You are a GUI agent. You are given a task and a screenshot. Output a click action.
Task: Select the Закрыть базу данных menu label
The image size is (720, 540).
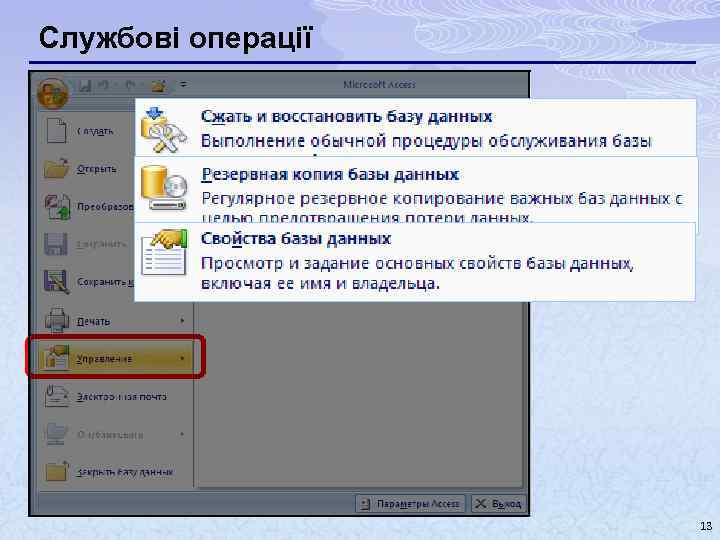[x=125, y=472]
